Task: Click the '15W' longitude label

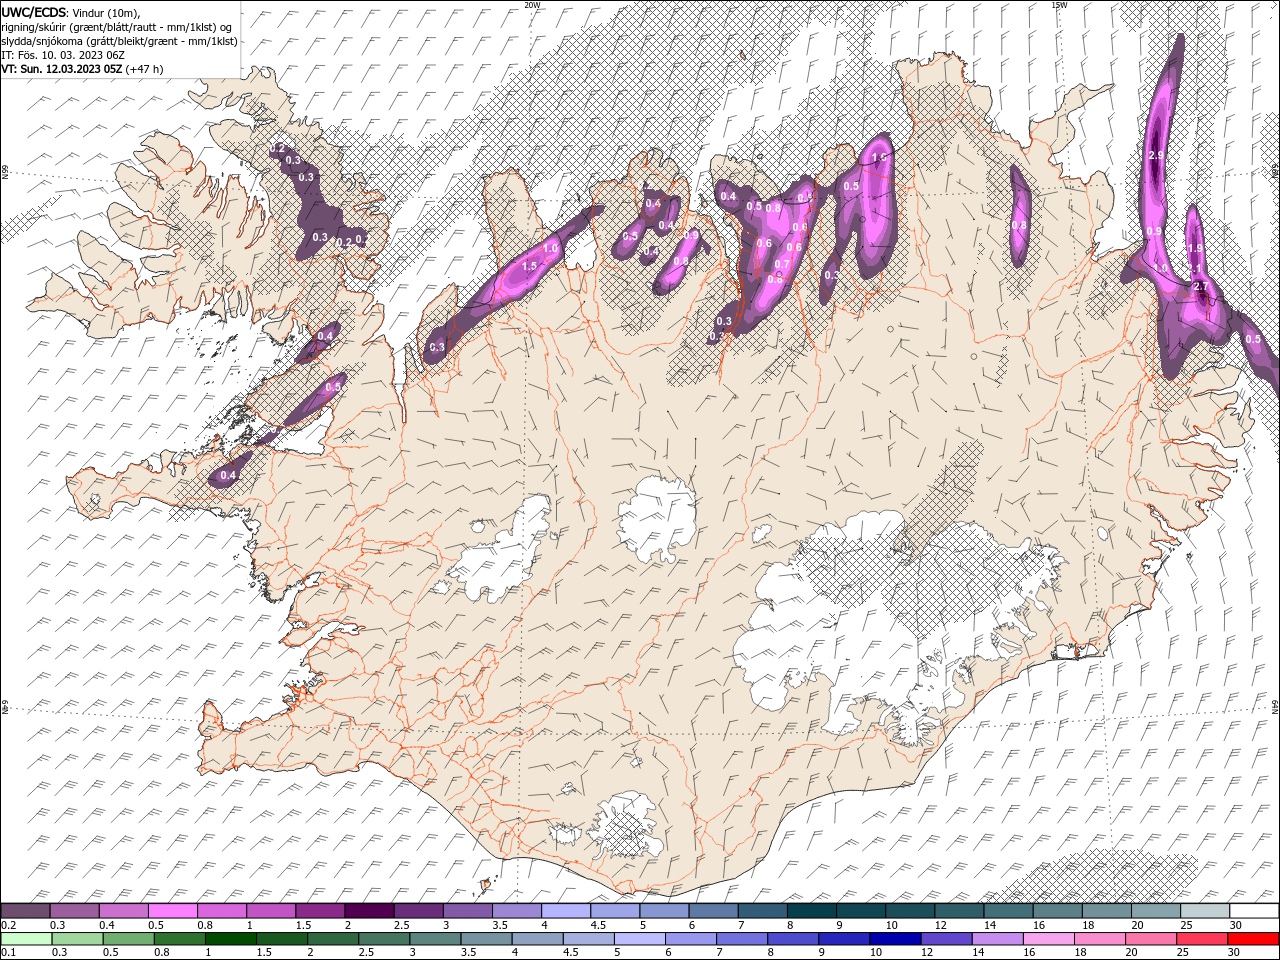Action: click(x=1058, y=5)
